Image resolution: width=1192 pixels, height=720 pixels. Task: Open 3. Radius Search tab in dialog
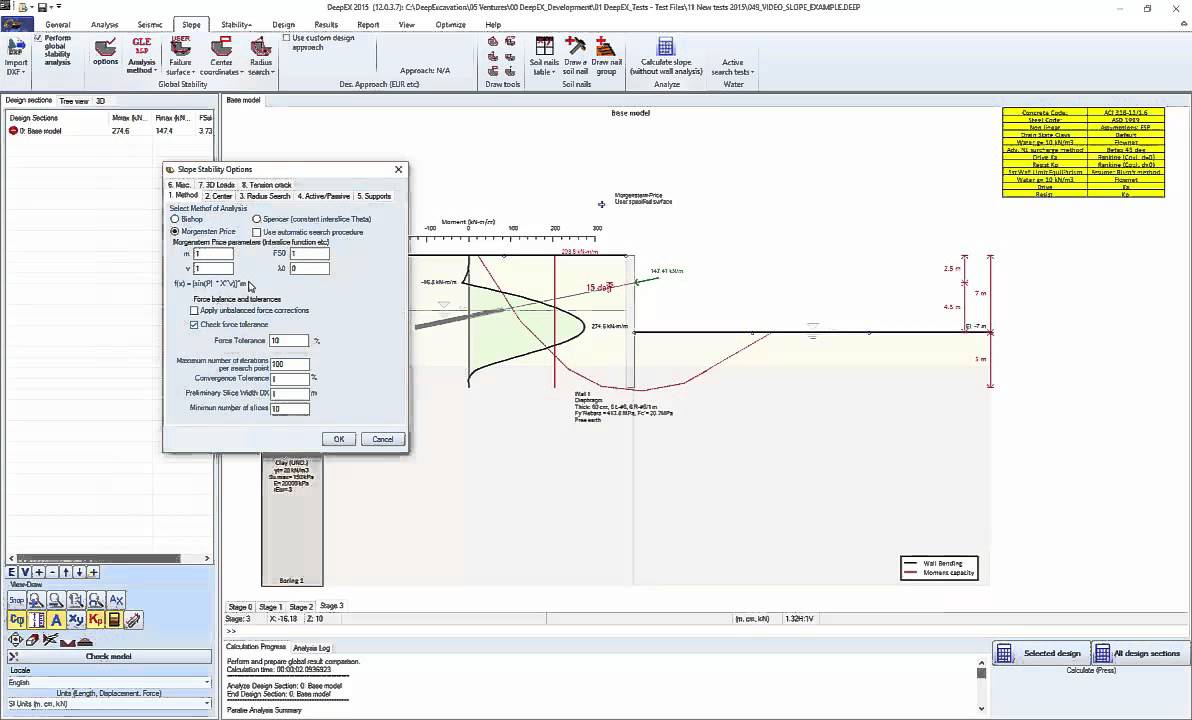tap(265, 196)
